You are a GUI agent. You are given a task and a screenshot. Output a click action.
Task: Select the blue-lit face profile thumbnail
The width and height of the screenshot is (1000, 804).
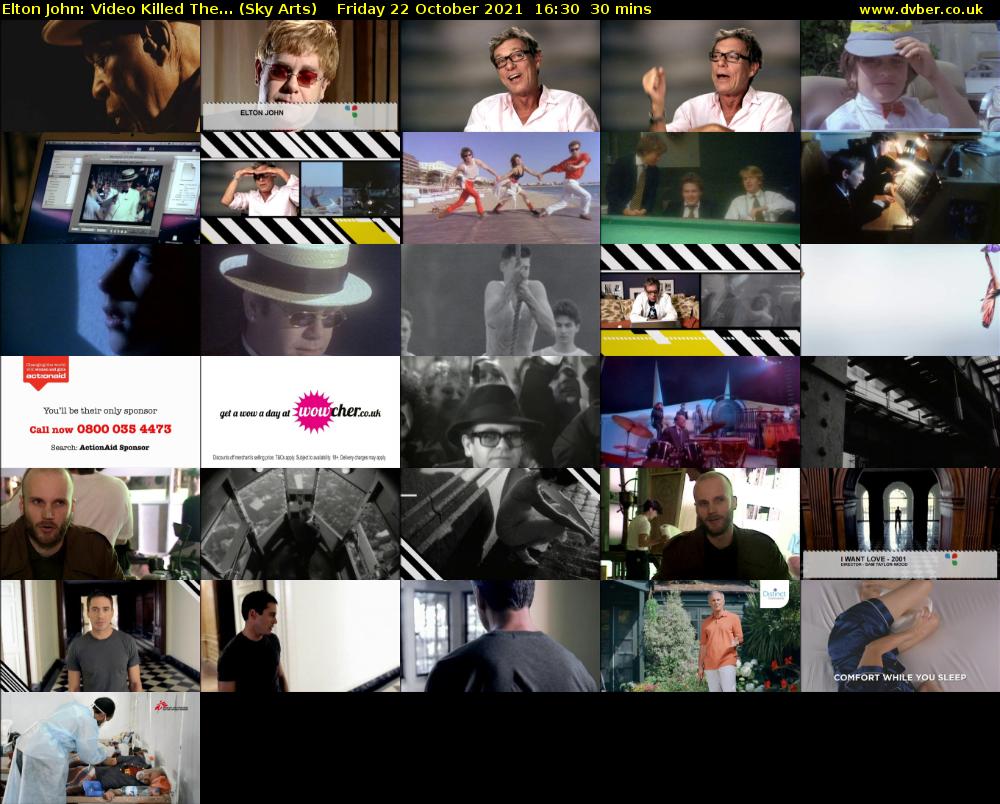[x=100, y=300]
